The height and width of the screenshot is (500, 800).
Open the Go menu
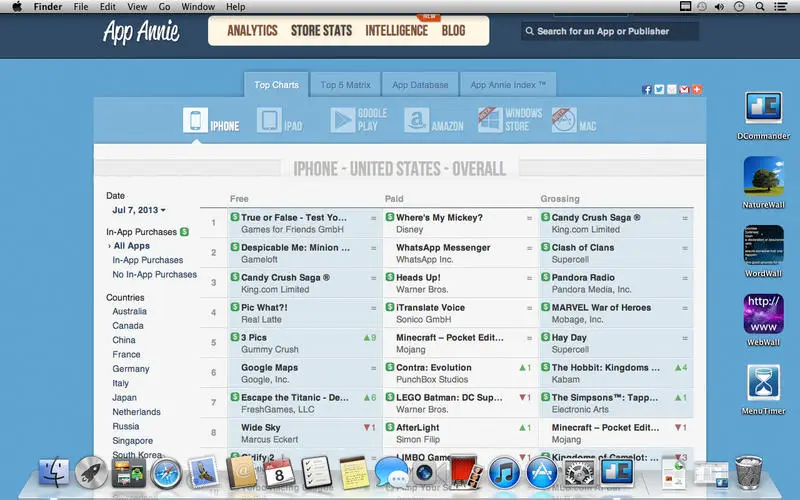pos(164,7)
